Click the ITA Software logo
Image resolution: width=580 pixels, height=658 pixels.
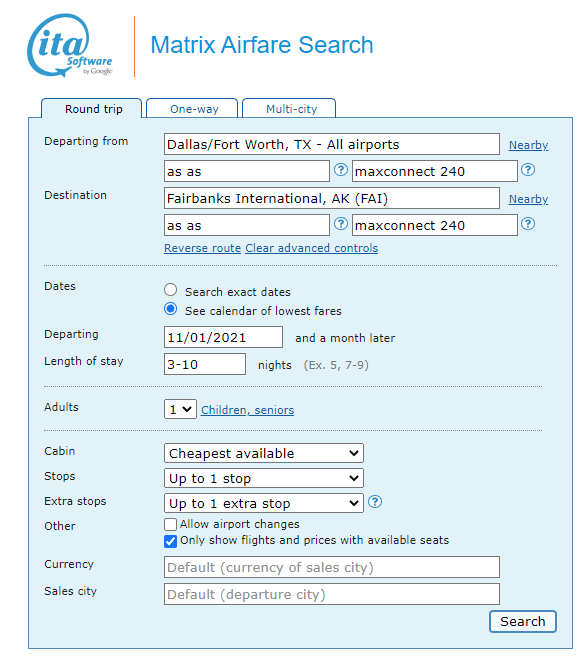(70, 45)
